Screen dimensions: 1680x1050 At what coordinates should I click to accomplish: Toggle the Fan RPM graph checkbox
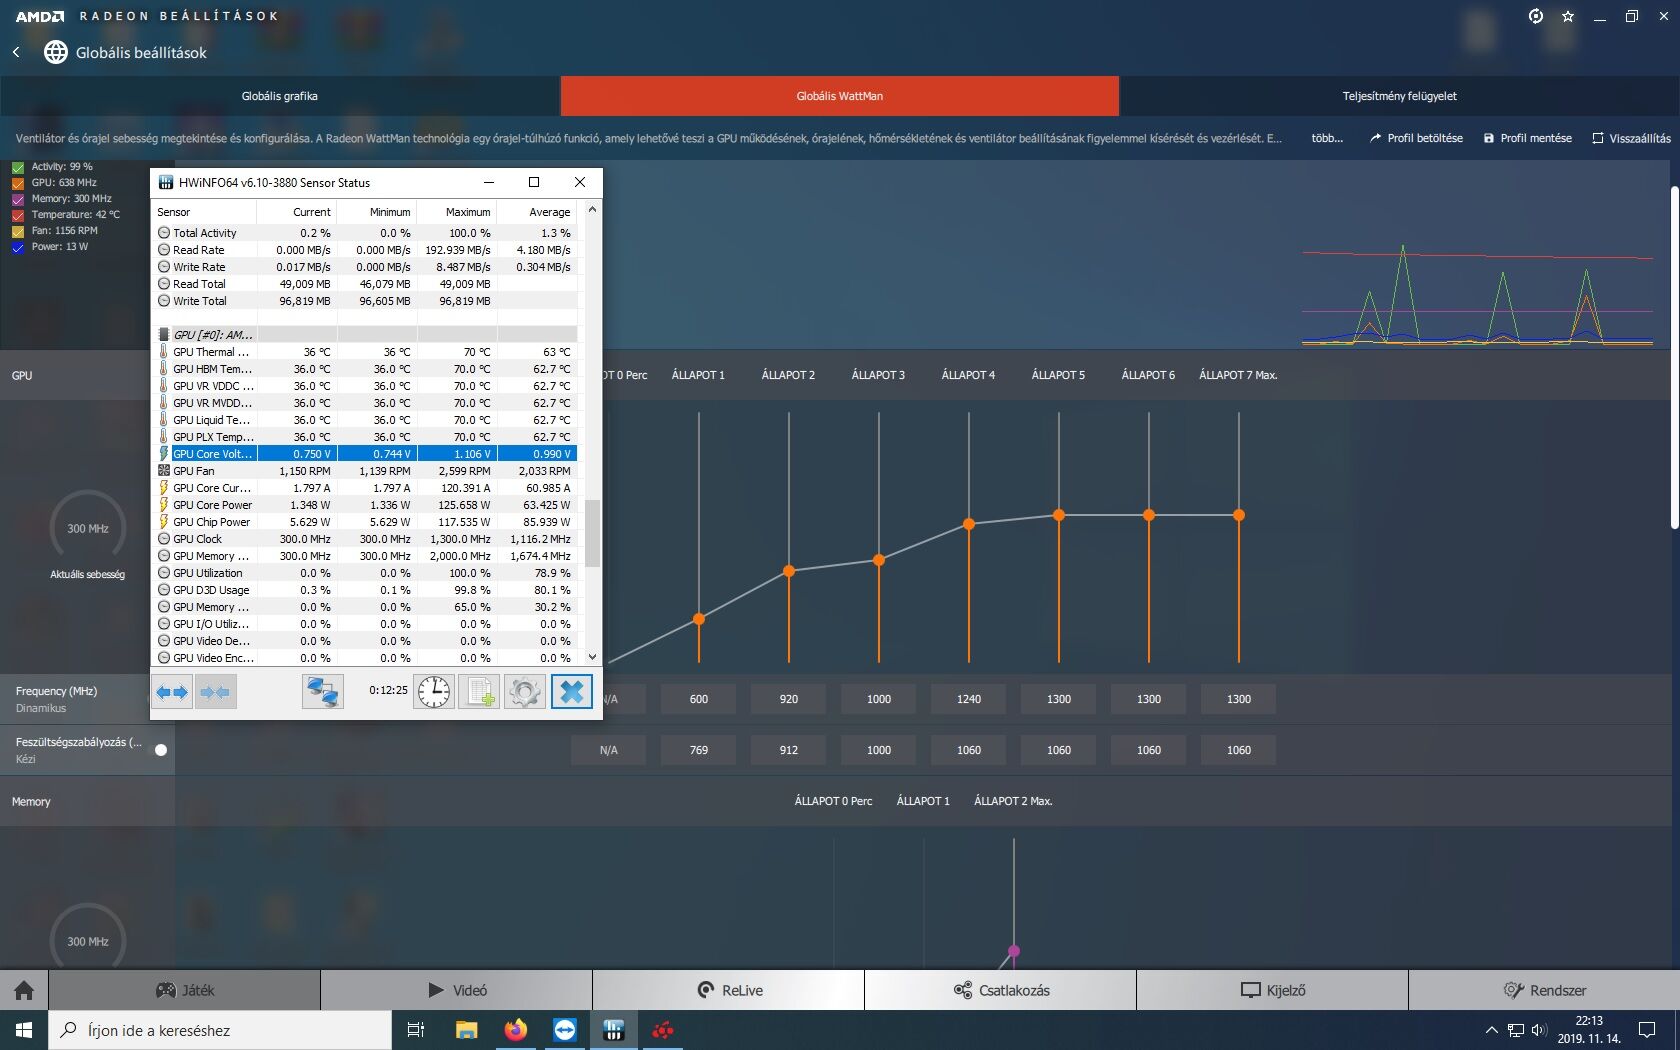17,231
